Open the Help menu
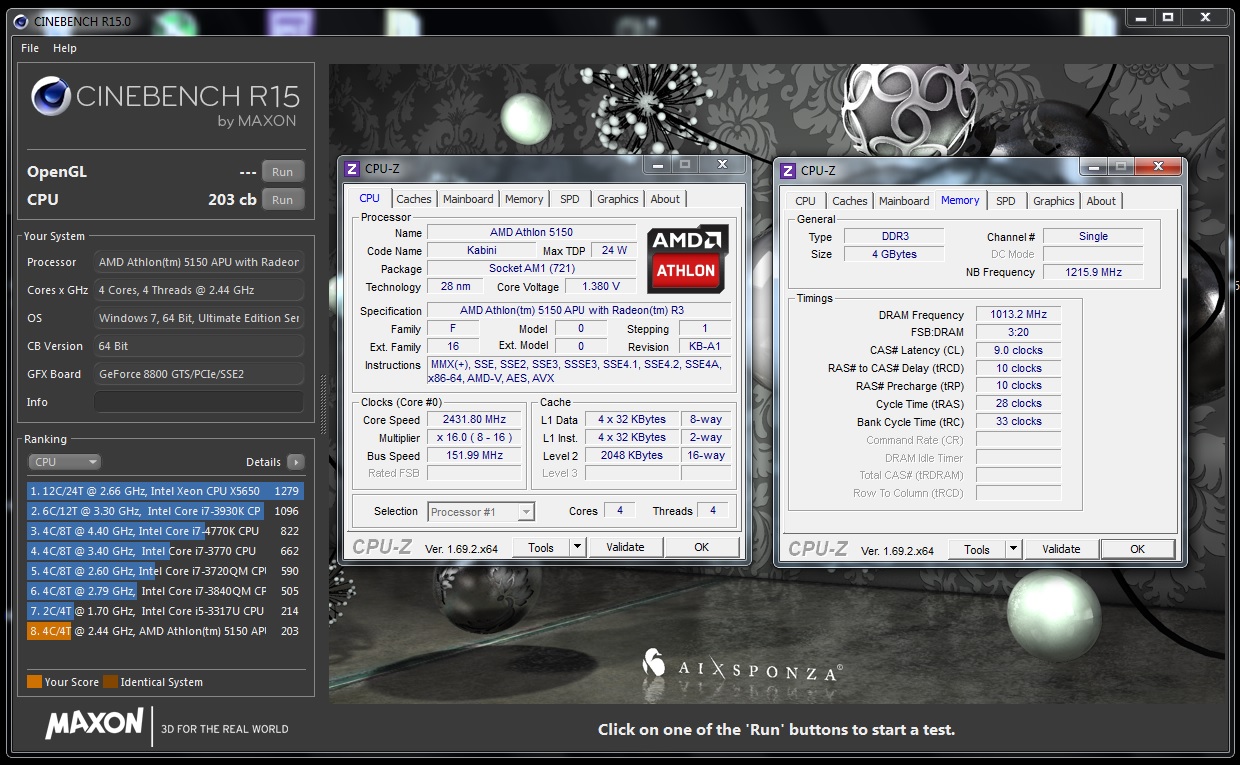The width and height of the screenshot is (1240, 765). 65,48
